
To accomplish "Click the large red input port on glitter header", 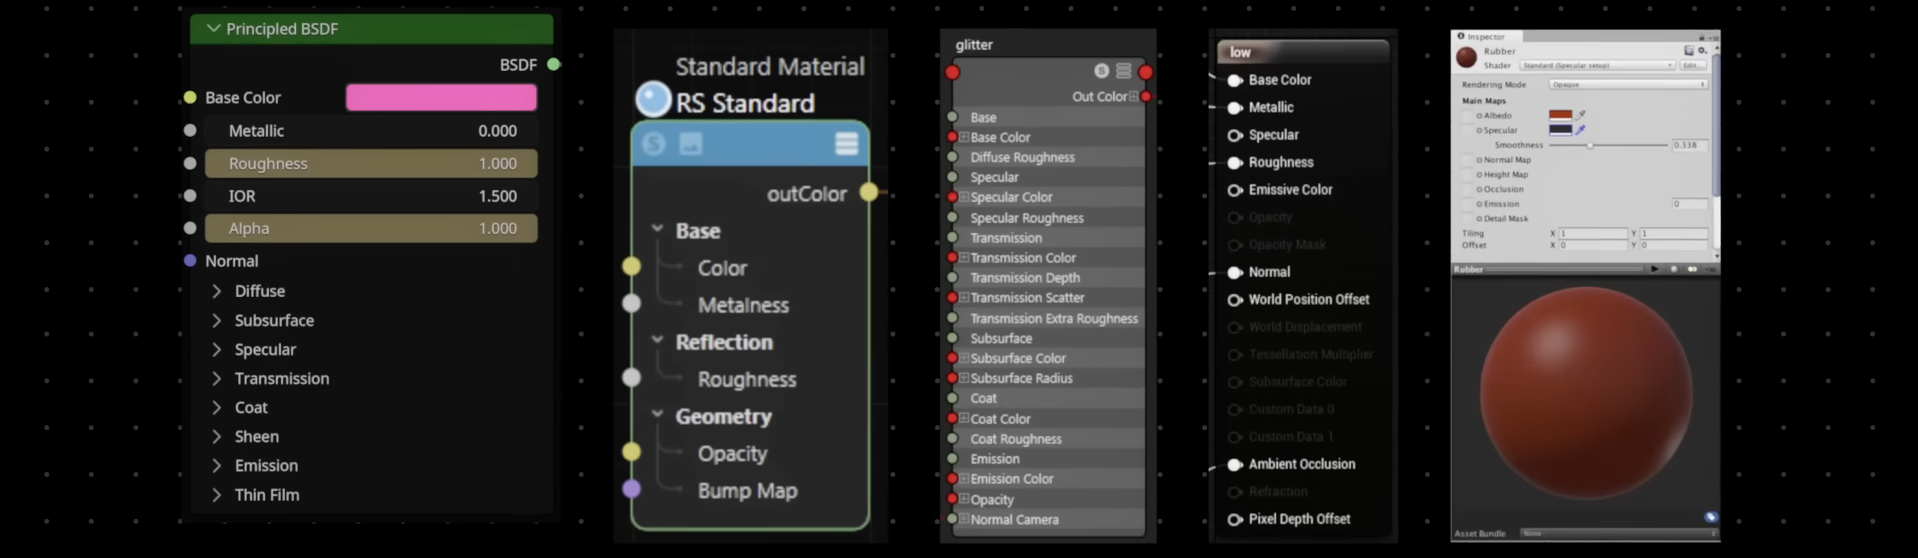I will tap(952, 72).
